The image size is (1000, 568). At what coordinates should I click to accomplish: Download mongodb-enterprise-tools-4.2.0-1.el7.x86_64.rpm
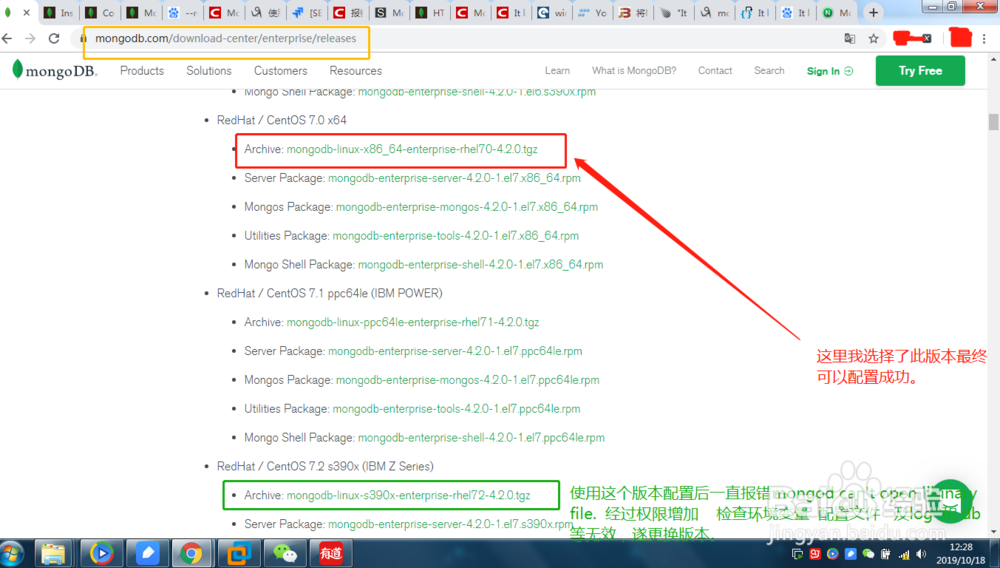pos(455,236)
